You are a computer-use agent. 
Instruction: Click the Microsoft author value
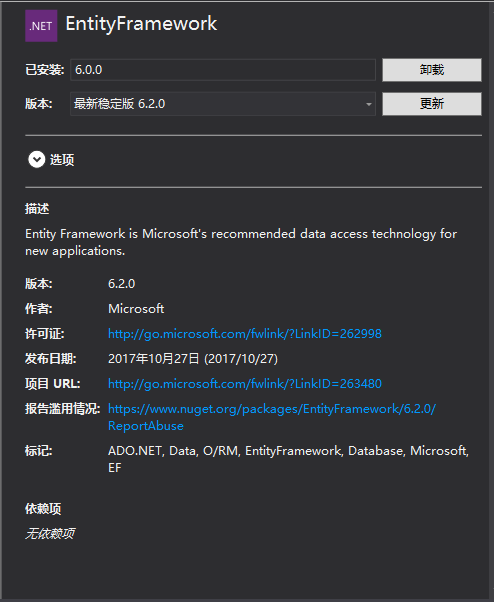coord(136,309)
